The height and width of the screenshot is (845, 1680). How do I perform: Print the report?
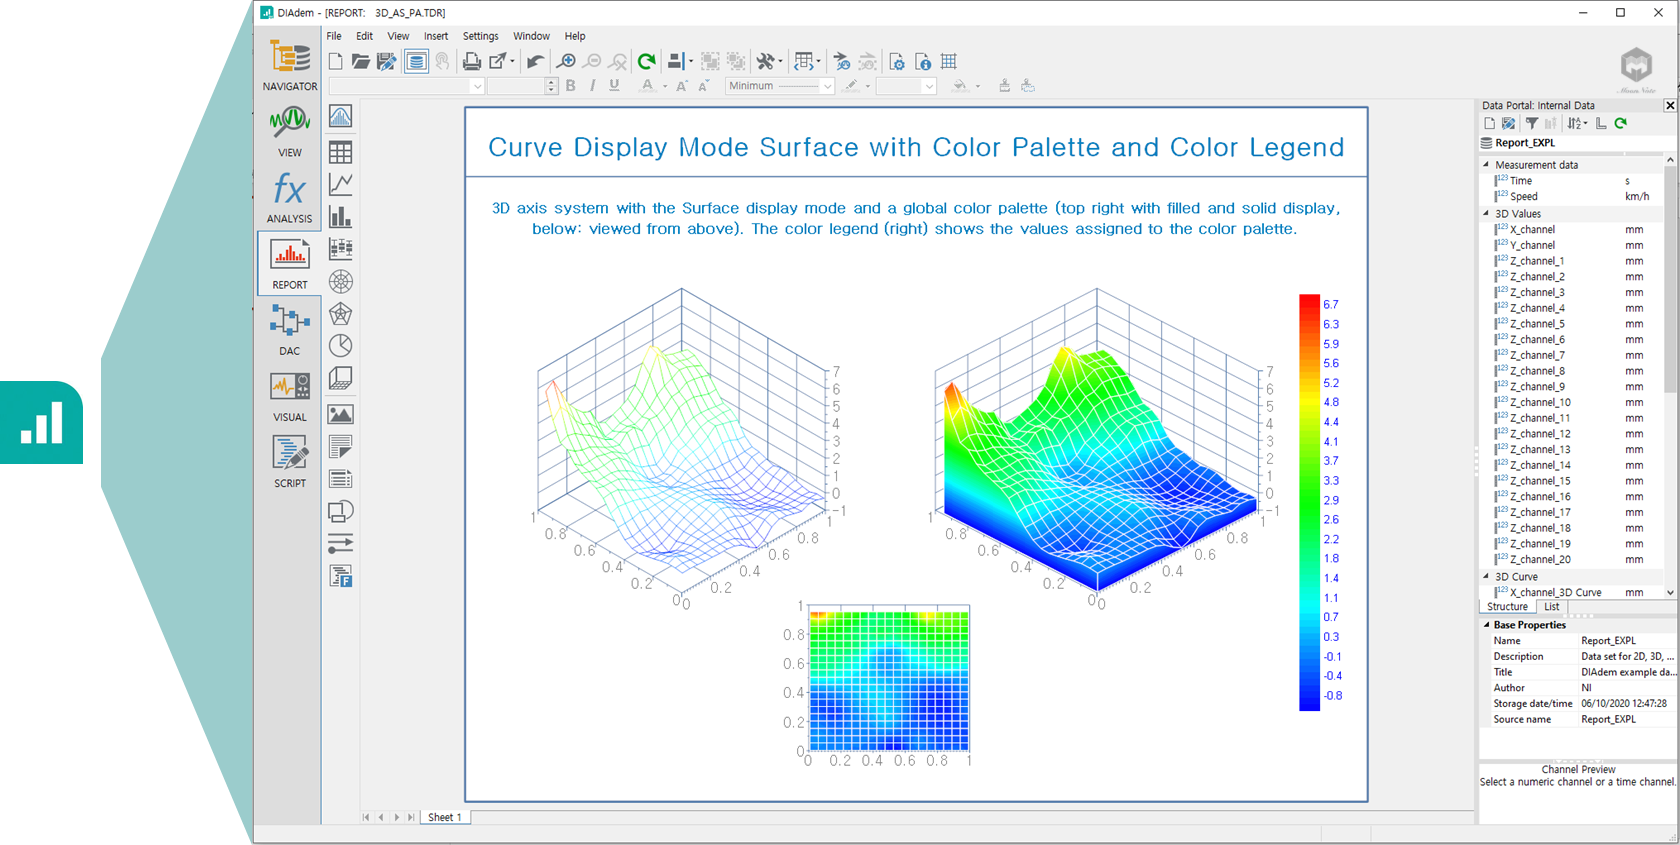tap(471, 62)
